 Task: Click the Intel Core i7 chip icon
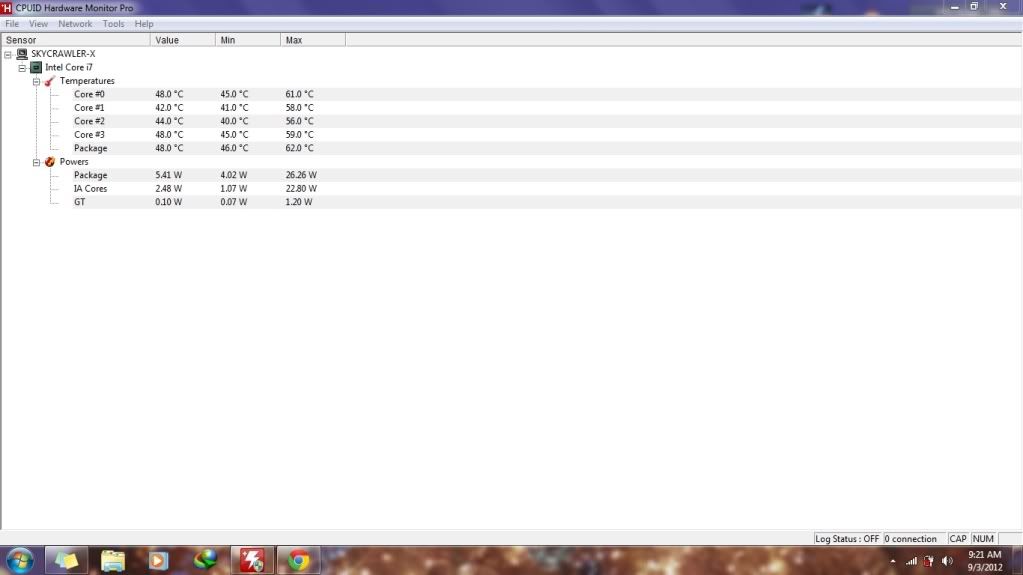(x=36, y=68)
